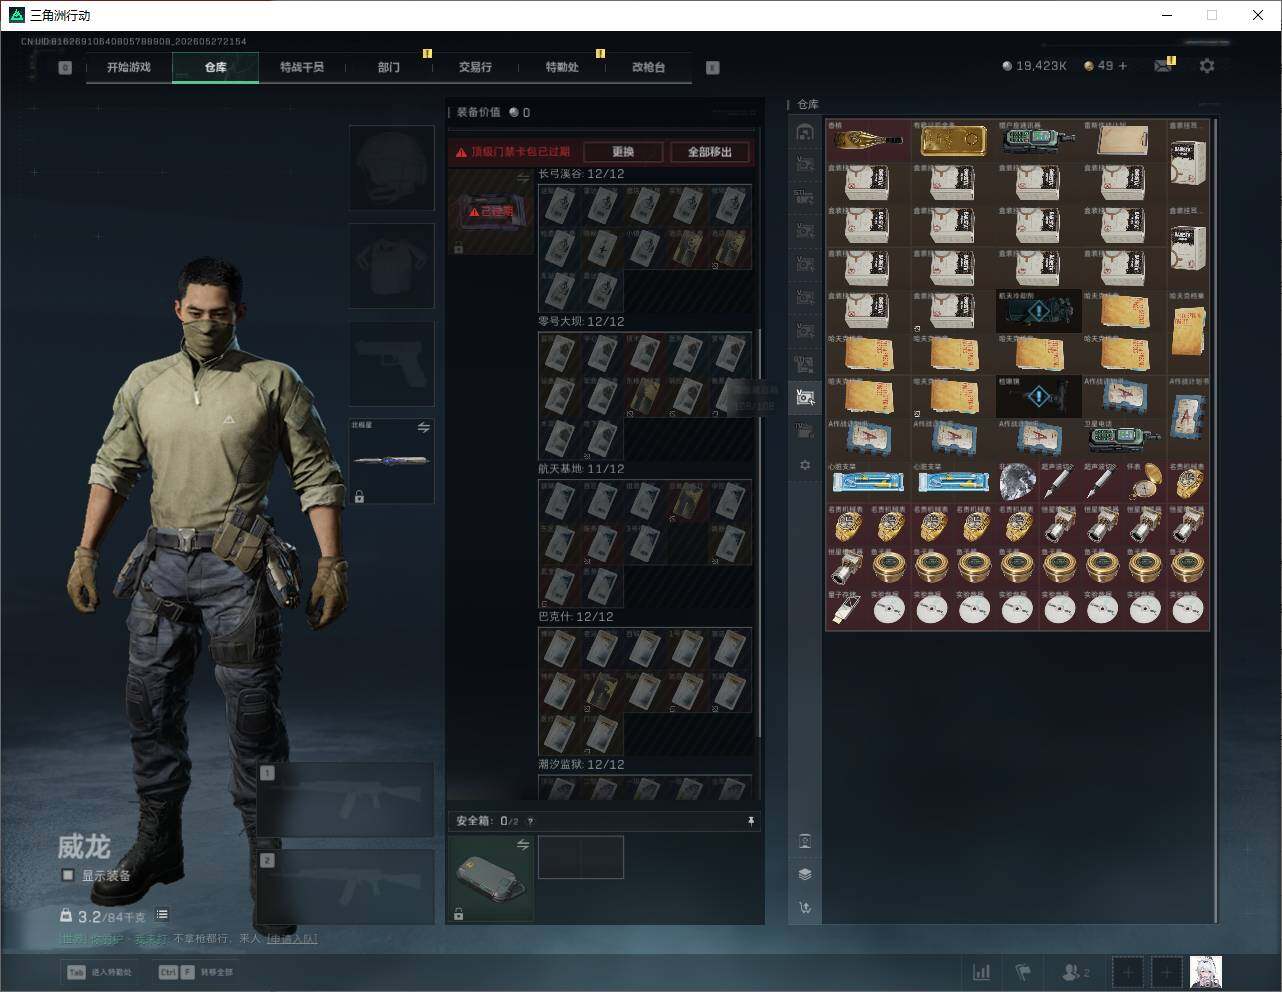Image resolution: width=1282 pixels, height=992 pixels.
Task: Select the 量子存储 USB item
Action: (x=847, y=610)
